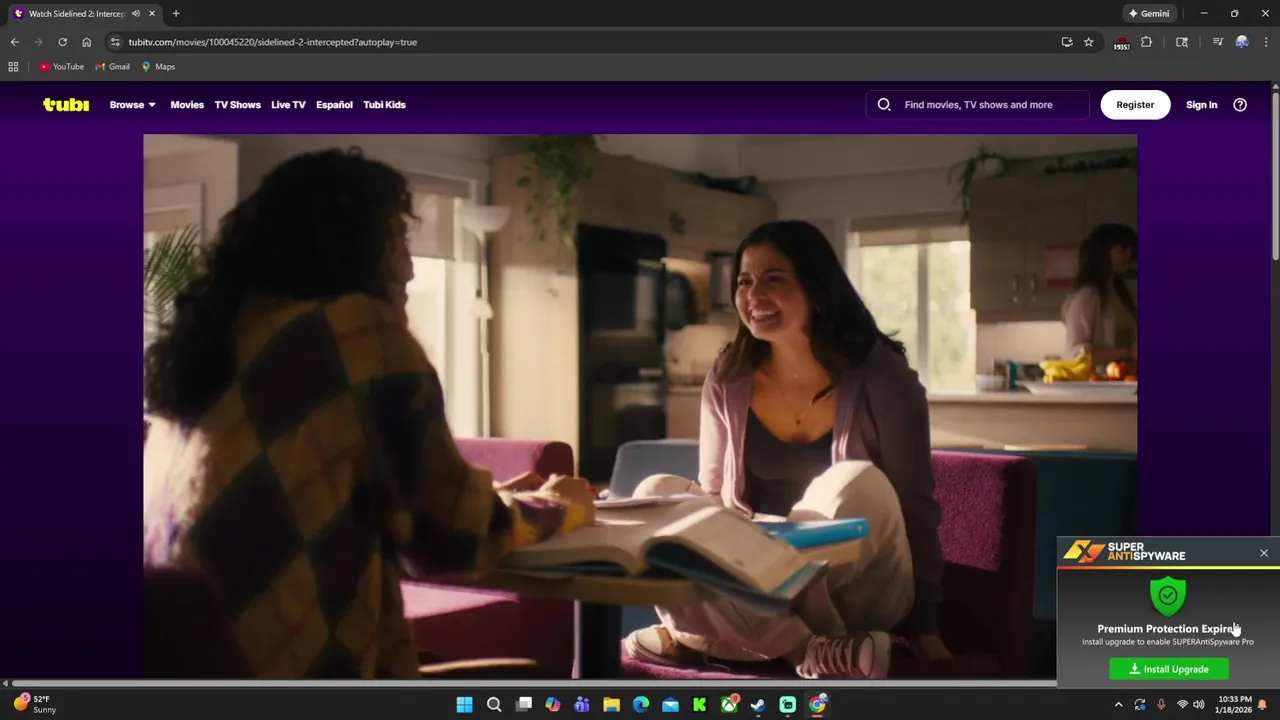The image size is (1280, 720).
Task: Click the address bar URL
Action: pos(272,42)
